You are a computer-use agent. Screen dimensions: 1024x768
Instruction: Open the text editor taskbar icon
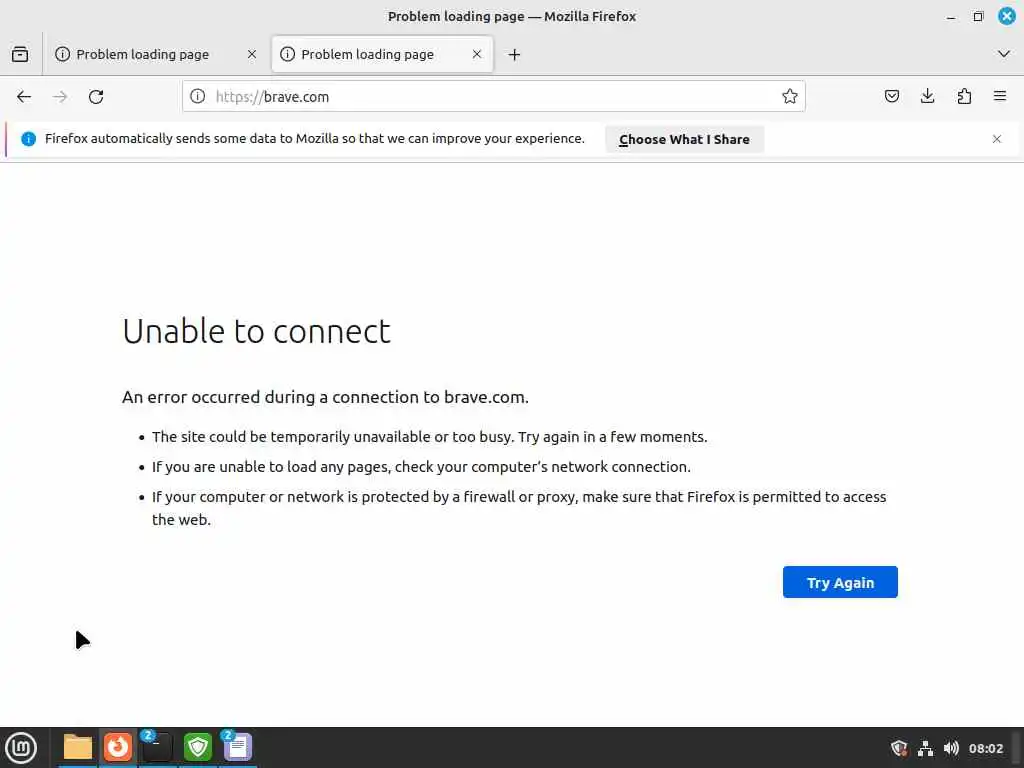click(x=237, y=747)
